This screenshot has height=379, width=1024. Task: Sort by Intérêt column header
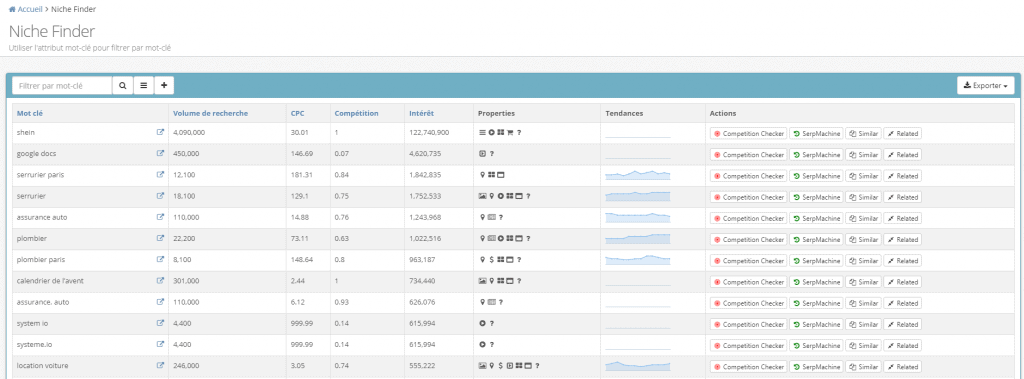(x=421, y=113)
